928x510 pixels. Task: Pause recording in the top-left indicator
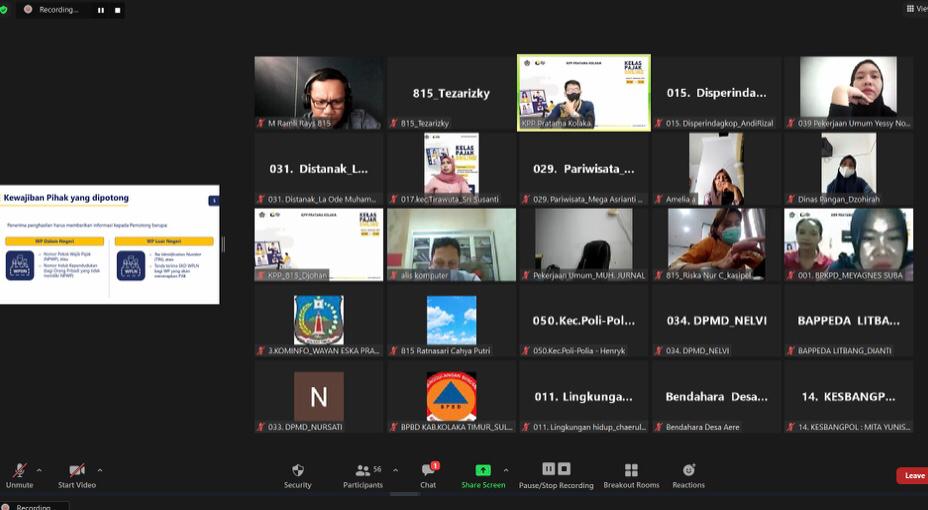pos(100,10)
